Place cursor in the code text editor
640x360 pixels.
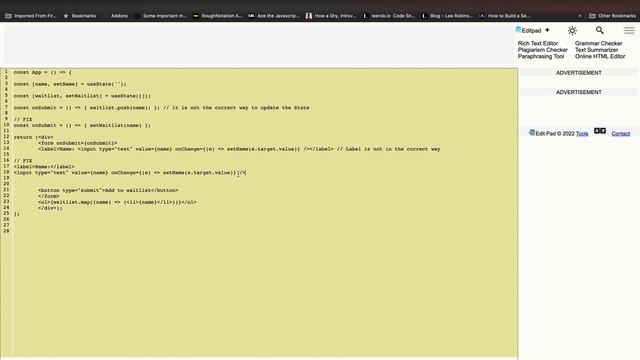click(x=265, y=212)
